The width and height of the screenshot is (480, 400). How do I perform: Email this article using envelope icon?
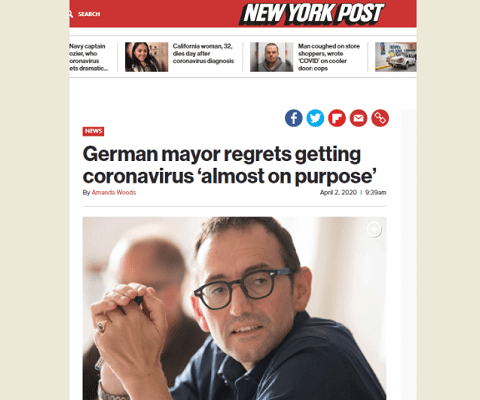pos(358,118)
